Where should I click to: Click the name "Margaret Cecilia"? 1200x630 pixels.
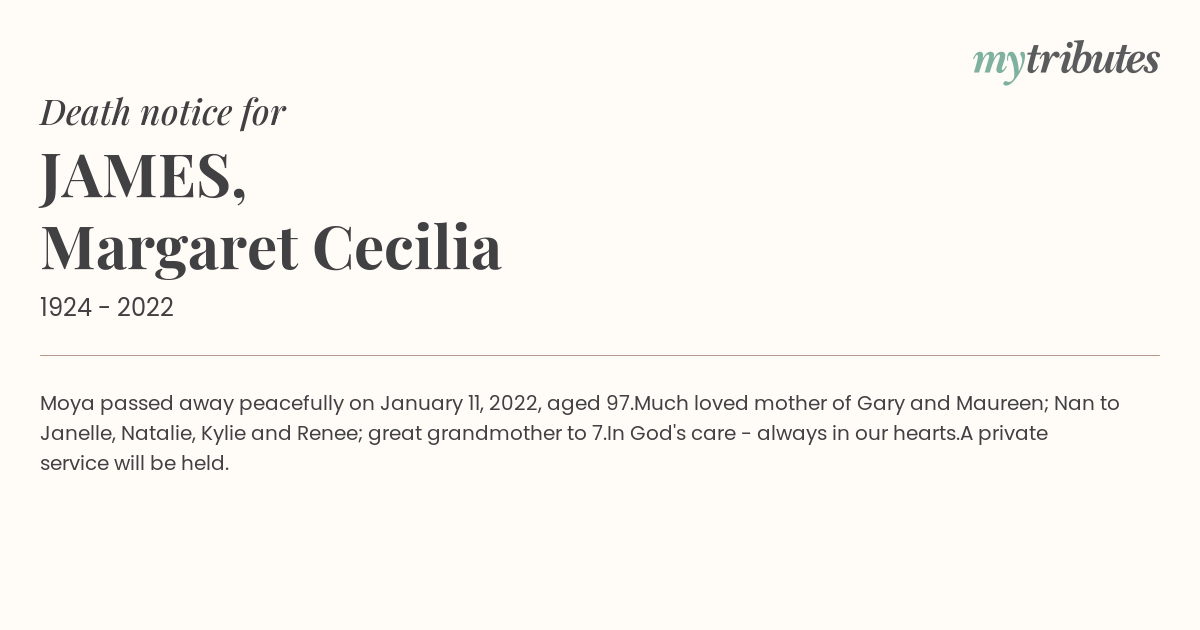[x=271, y=249]
